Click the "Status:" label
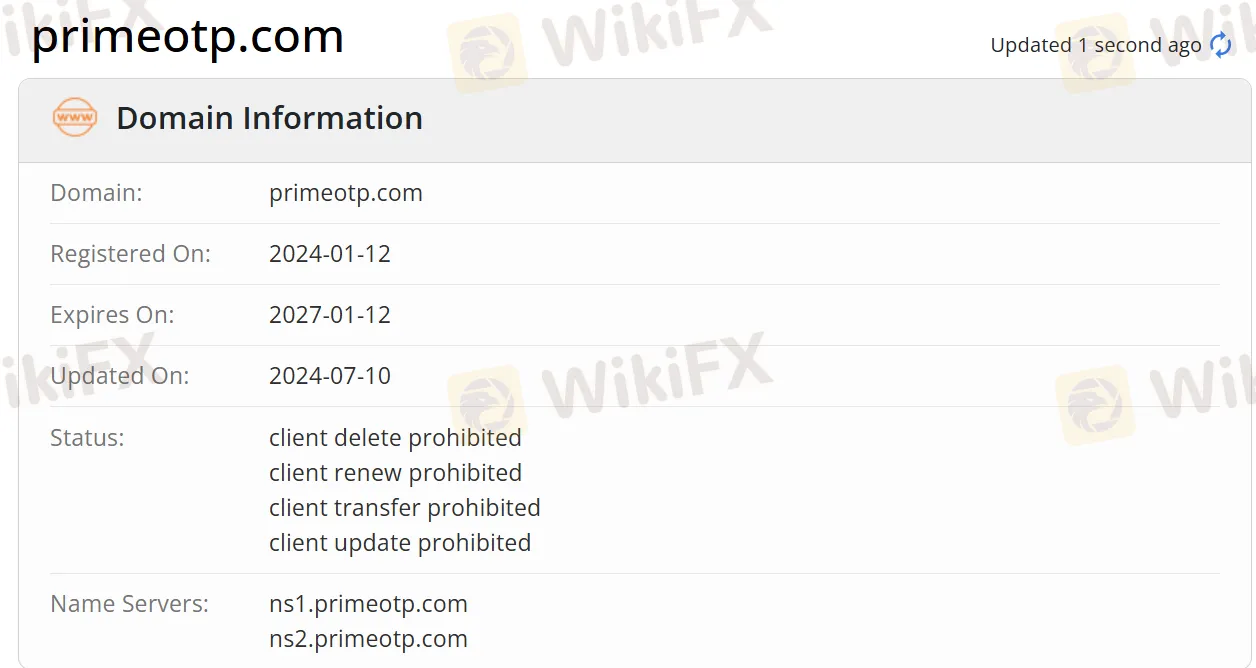The width and height of the screenshot is (1256, 668). [87, 438]
